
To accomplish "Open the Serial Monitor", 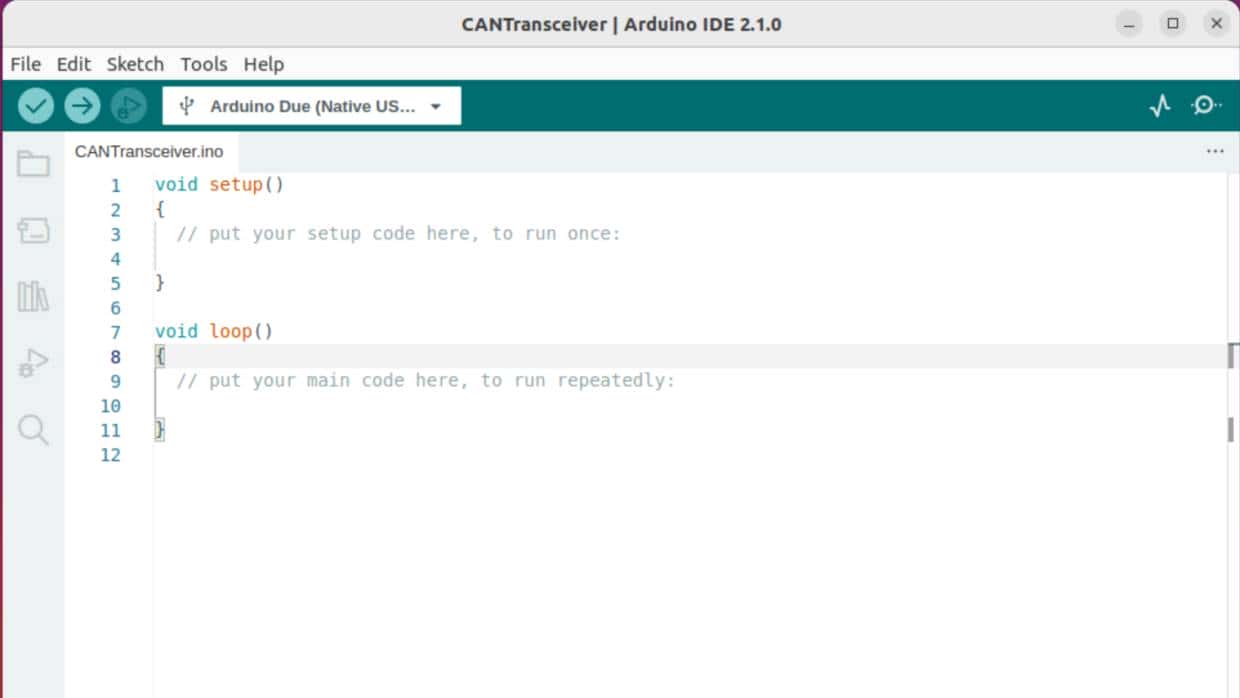I will pos(1205,105).
